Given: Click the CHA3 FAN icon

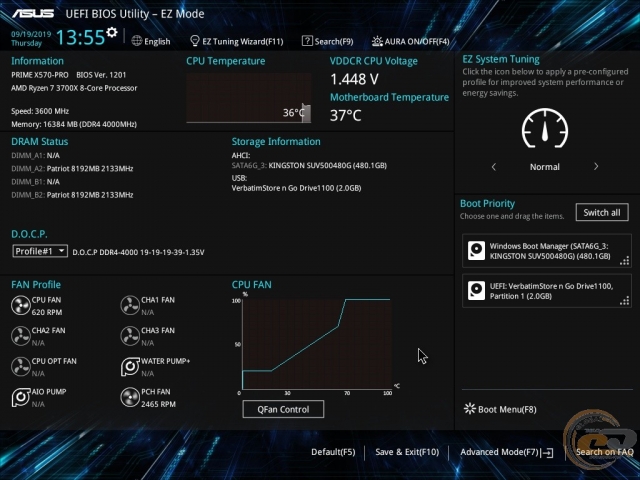Looking at the screenshot, I should click(x=130, y=336).
